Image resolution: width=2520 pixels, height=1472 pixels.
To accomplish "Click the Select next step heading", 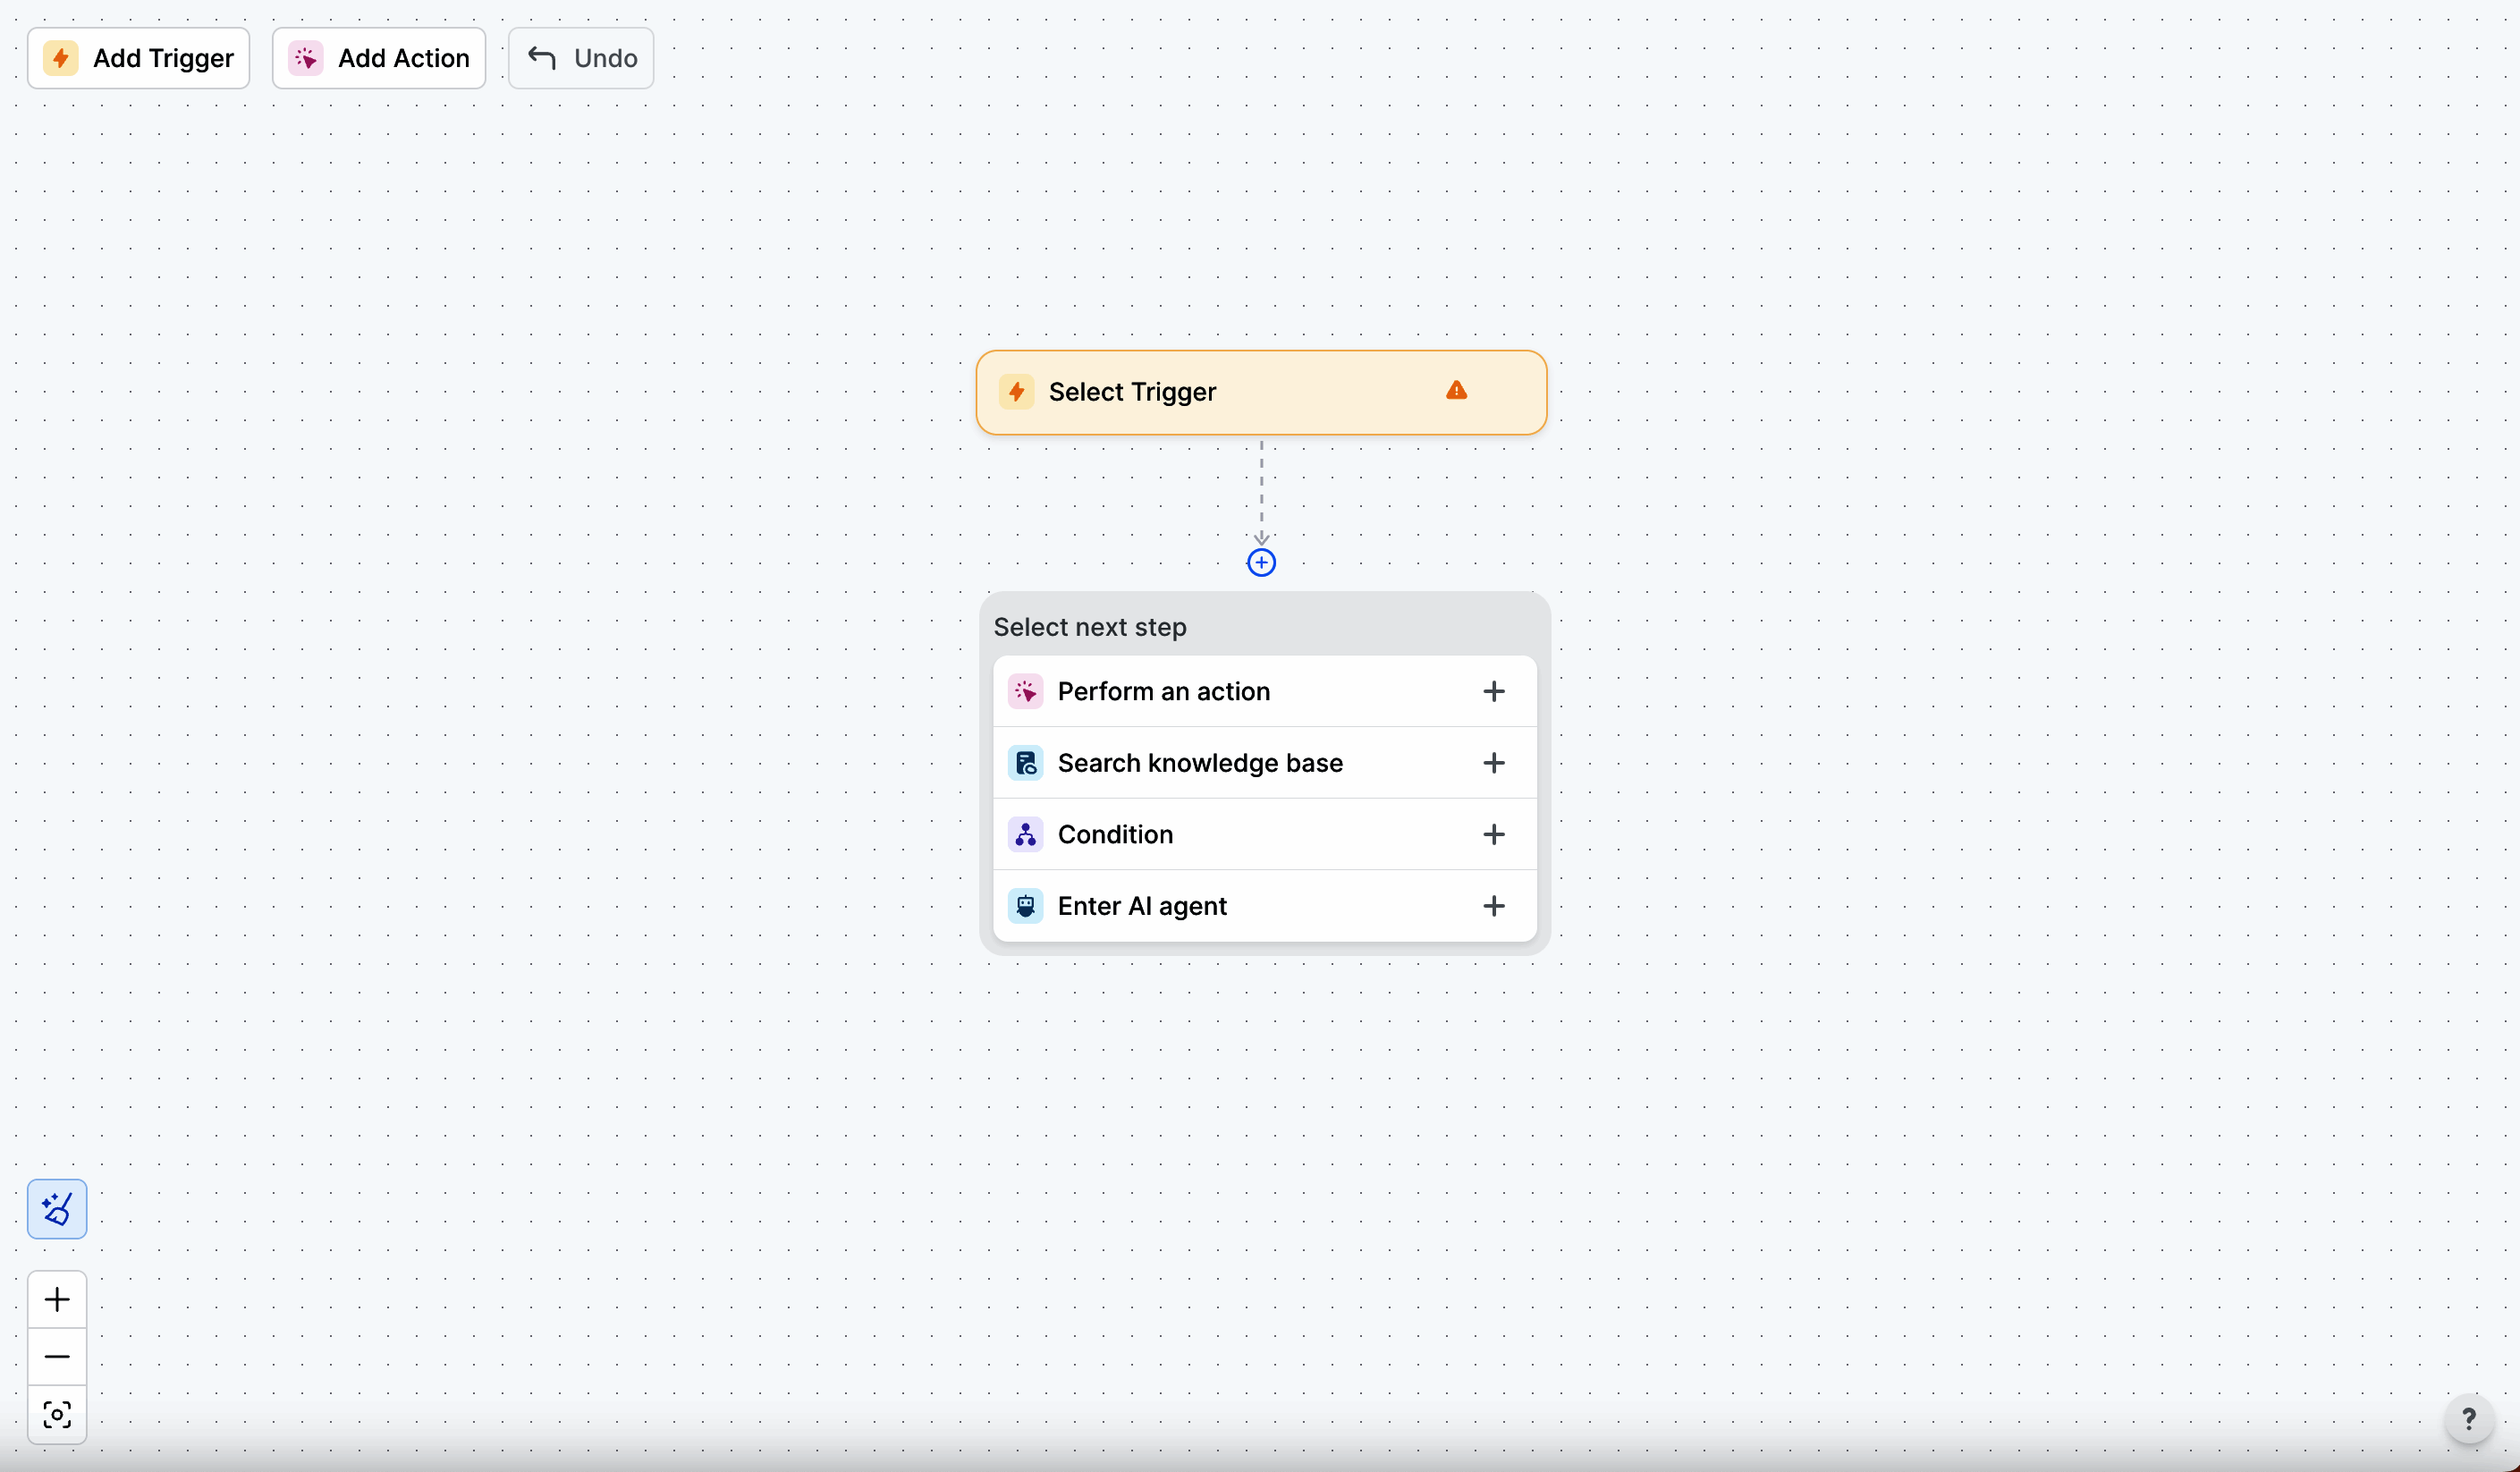I will [x=1090, y=627].
